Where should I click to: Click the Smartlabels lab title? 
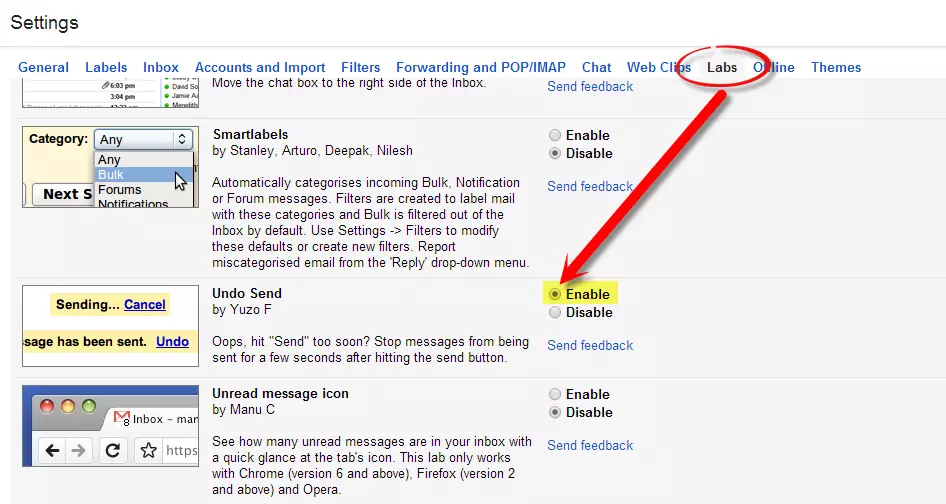250,135
